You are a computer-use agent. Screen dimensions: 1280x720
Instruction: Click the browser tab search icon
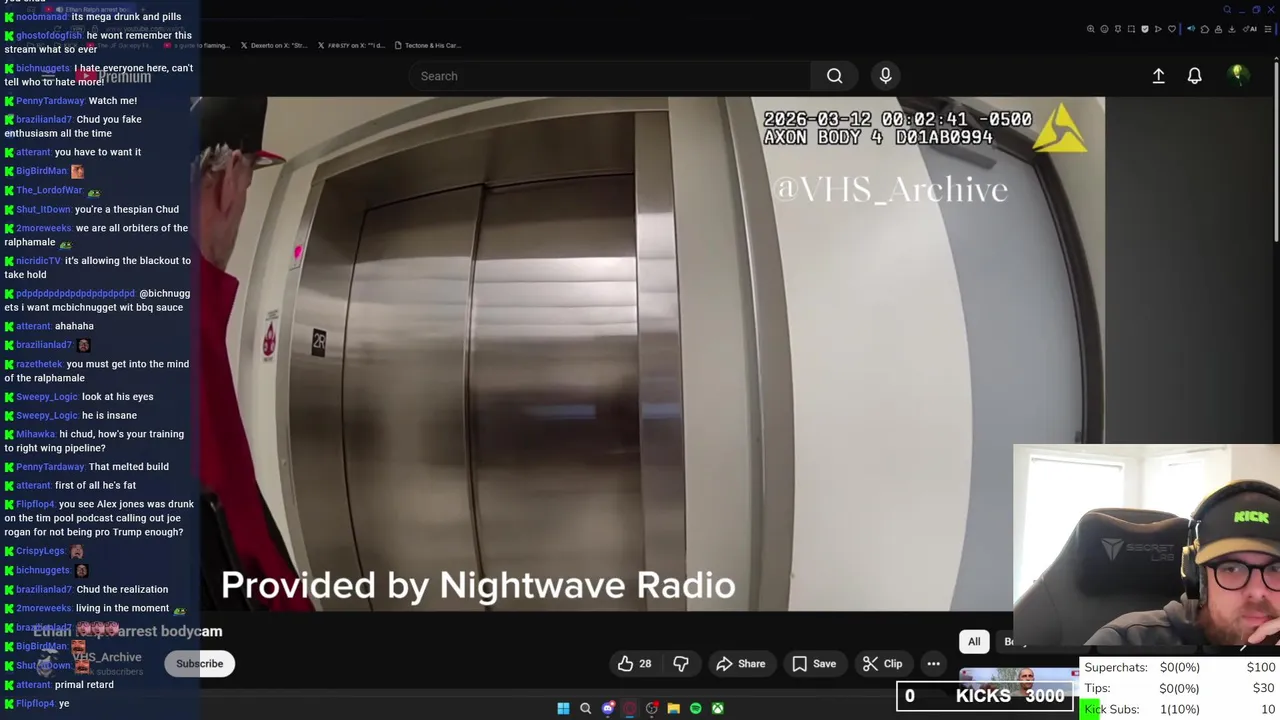[1227, 10]
